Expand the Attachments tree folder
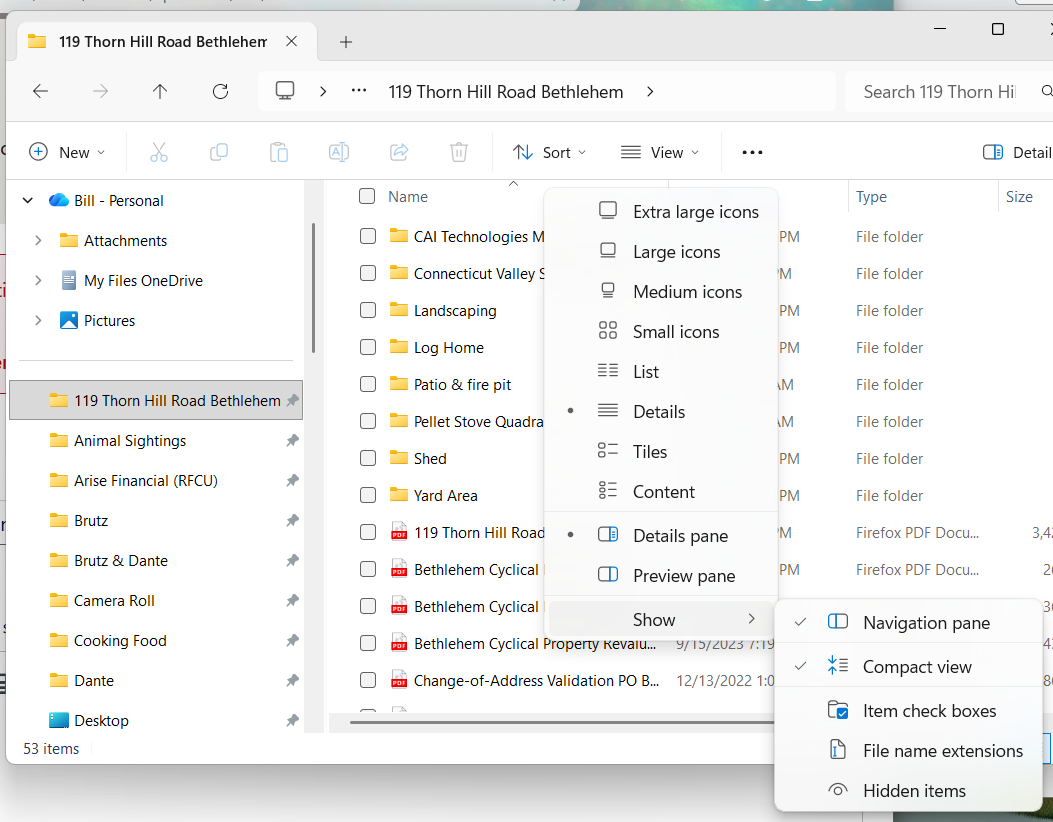 [38, 240]
